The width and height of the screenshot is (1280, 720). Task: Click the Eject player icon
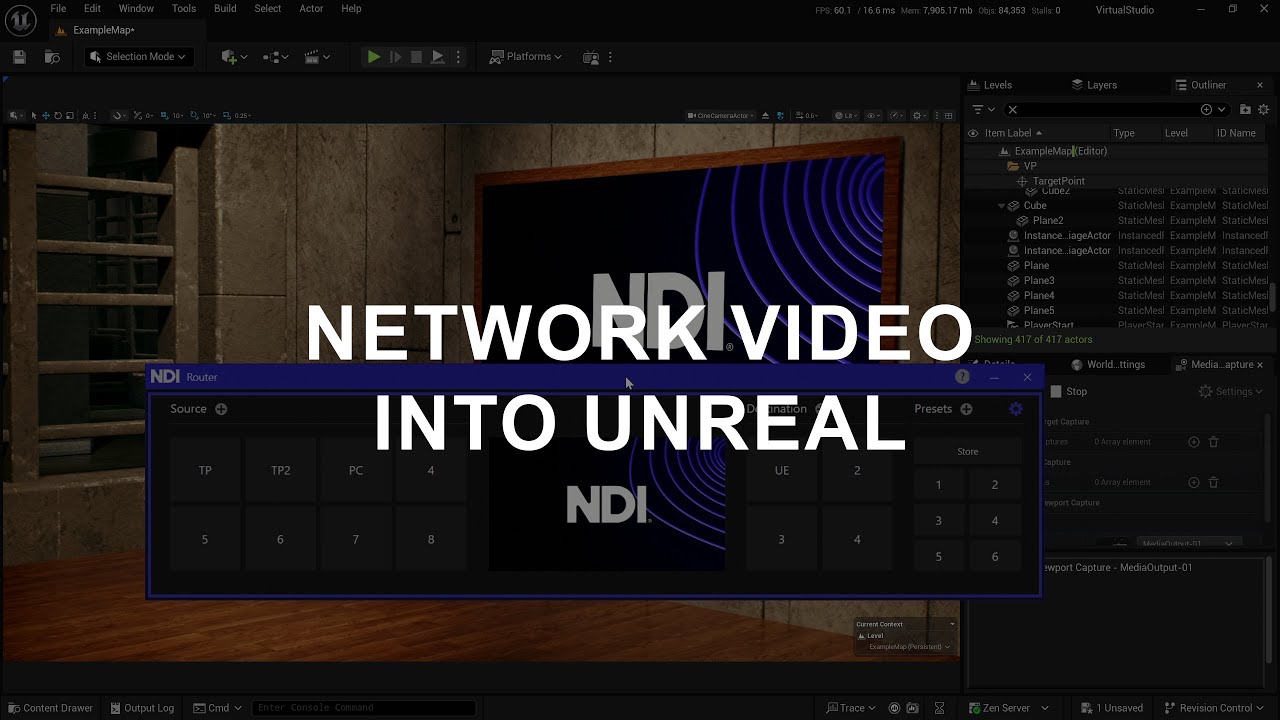437,57
